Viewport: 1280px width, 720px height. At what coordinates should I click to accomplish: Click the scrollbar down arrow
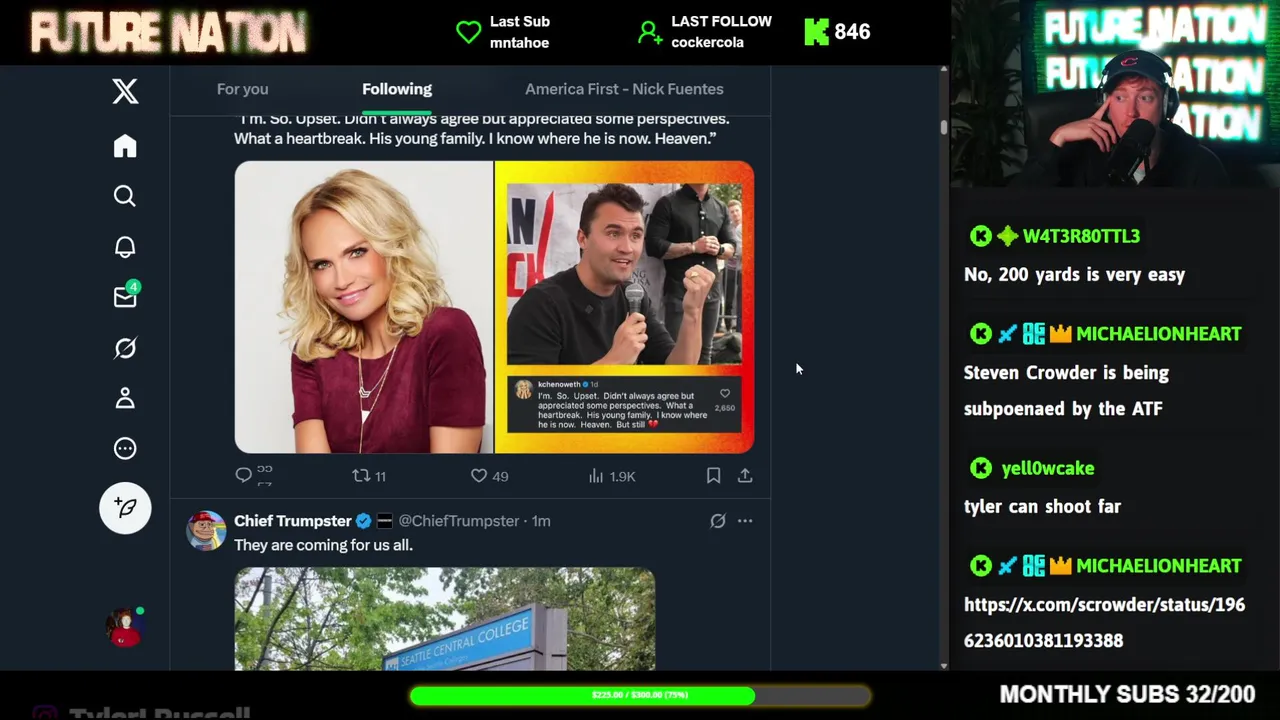point(943,665)
